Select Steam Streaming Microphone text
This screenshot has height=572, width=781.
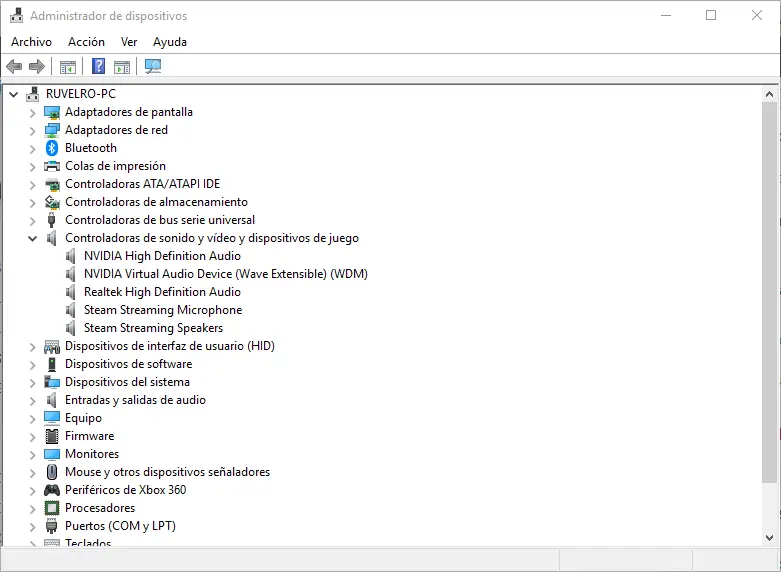163,310
